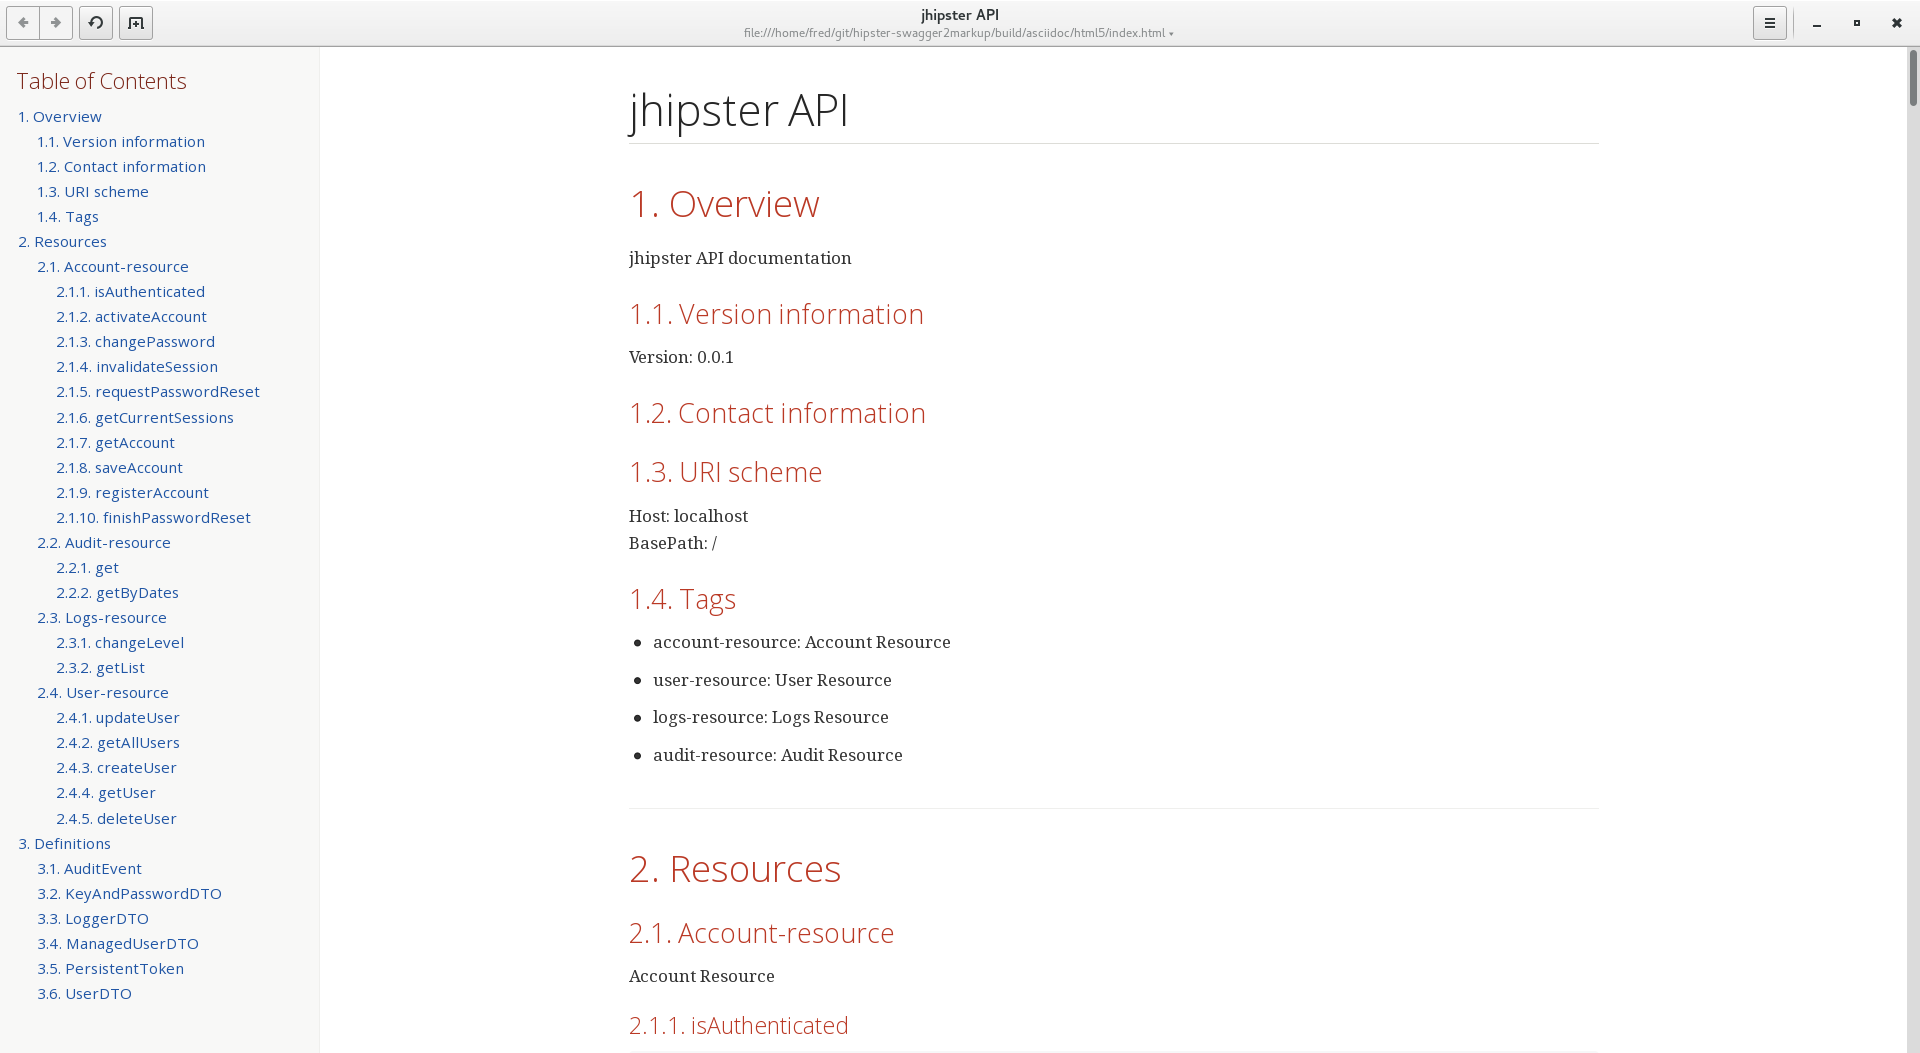This screenshot has width=1920, height=1053.
Task: Open '2.1.4. invalidateSession' link
Action: coord(137,366)
